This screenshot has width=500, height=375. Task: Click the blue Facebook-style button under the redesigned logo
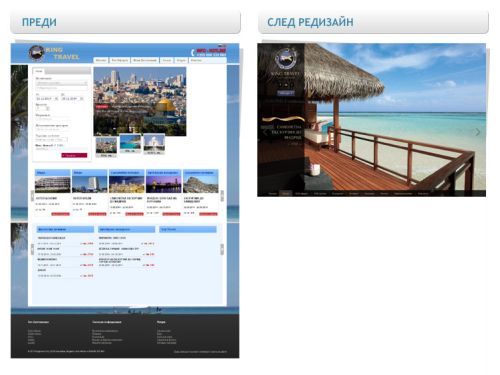coord(286,93)
